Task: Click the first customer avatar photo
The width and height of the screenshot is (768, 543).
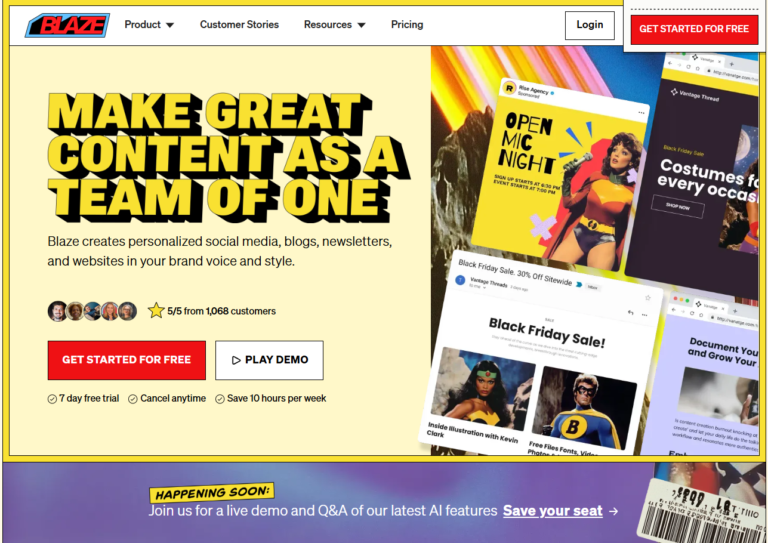Action: [x=57, y=311]
